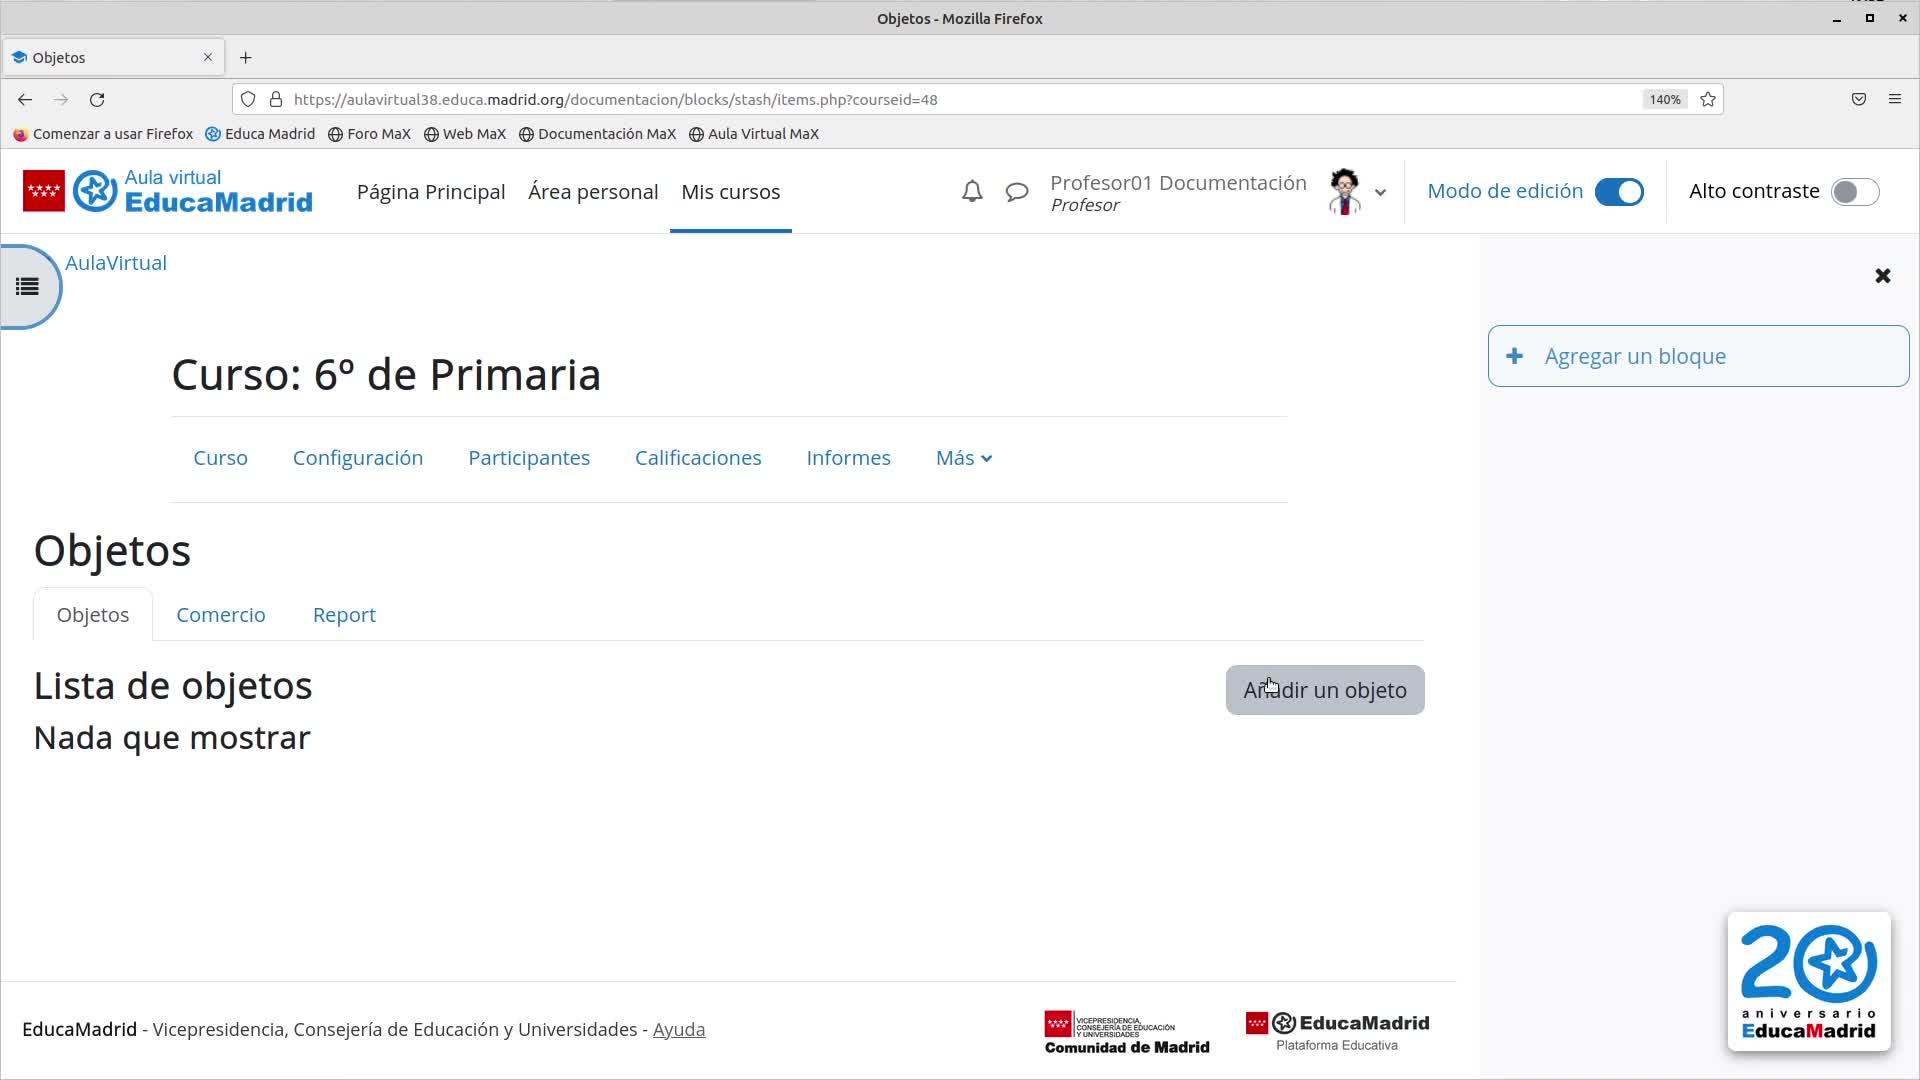Click the 140% zoom level indicator
Image resolution: width=1920 pixels, height=1080 pixels.
[1664, 99]
